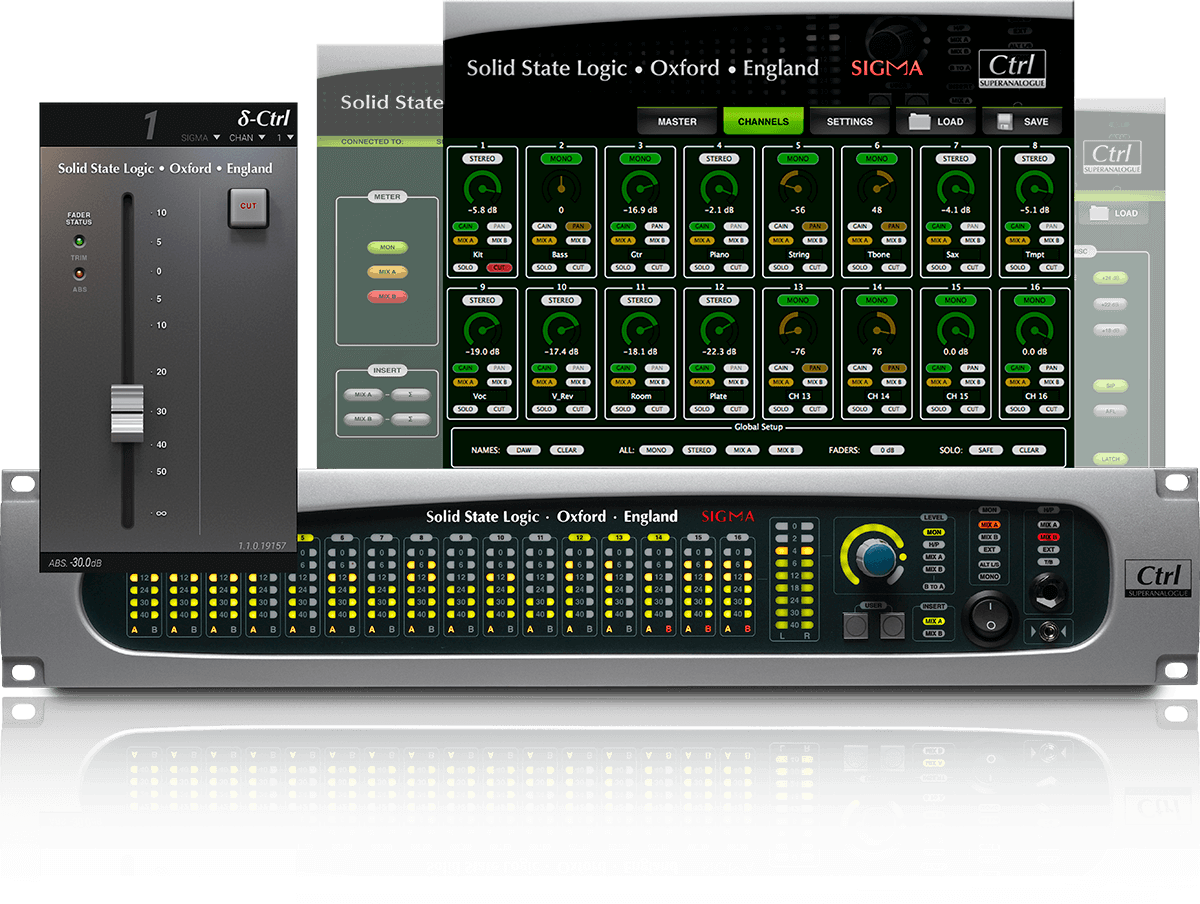This screenshot has width=1200, height=904.
Task: Toggle MIX A on the Voc channel
Action: [466, 382]
